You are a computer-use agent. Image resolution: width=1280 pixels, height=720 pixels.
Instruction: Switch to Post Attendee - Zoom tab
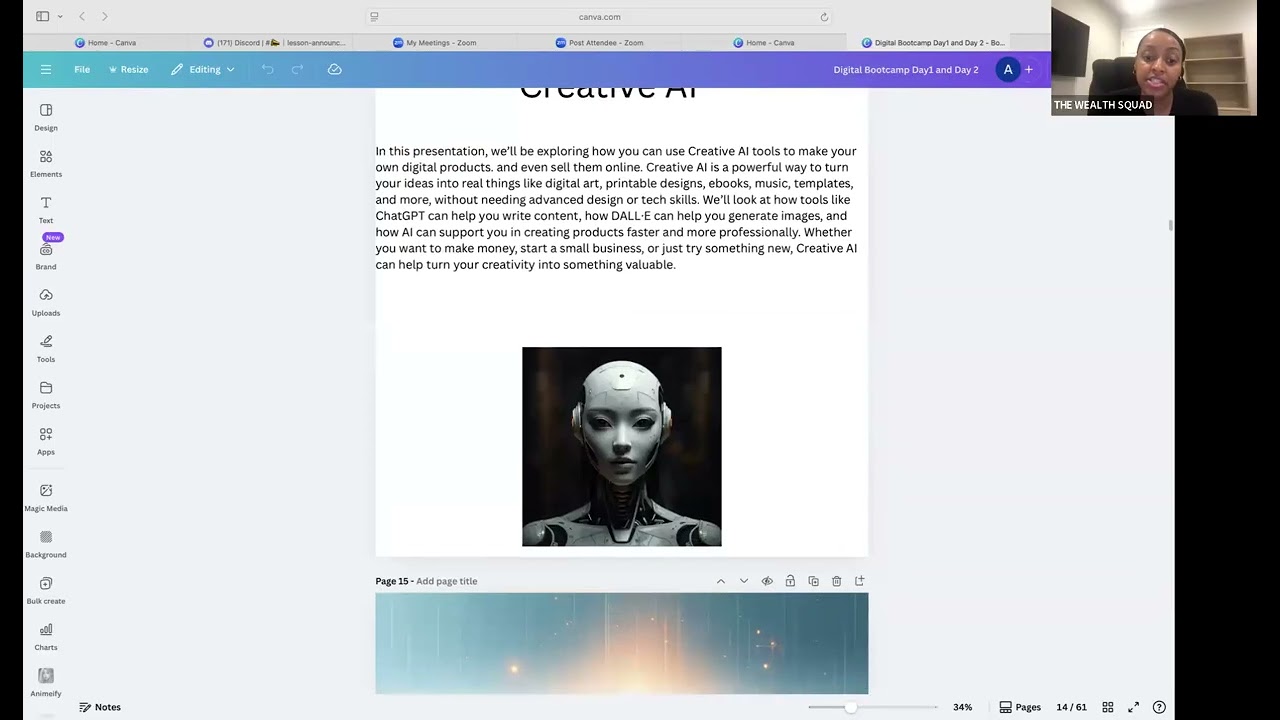[600, 43]
